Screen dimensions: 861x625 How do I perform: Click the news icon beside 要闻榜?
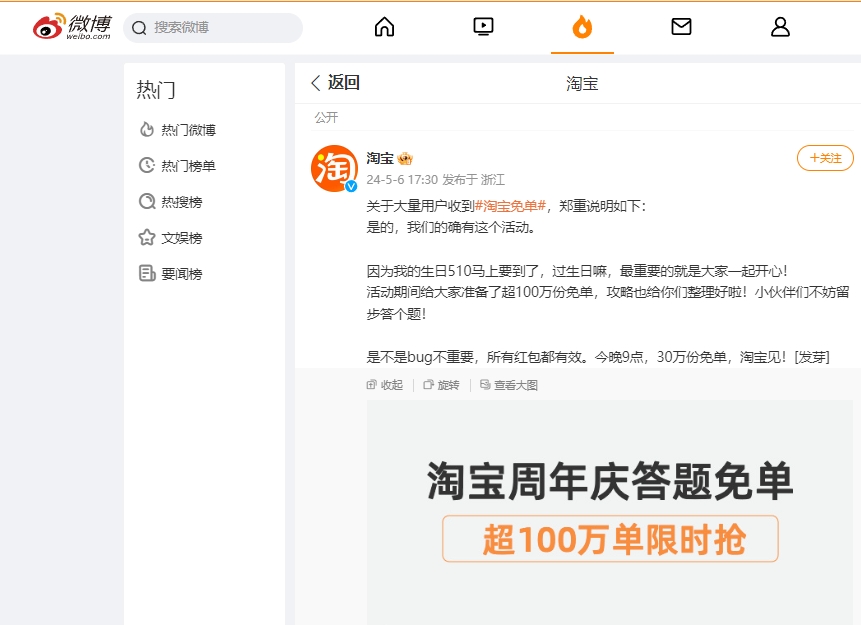147,273
